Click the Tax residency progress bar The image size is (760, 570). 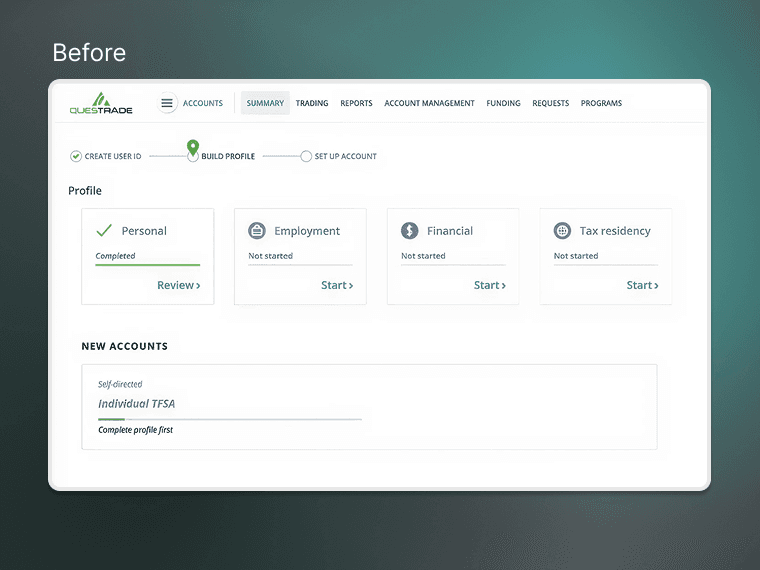[606, 265]
